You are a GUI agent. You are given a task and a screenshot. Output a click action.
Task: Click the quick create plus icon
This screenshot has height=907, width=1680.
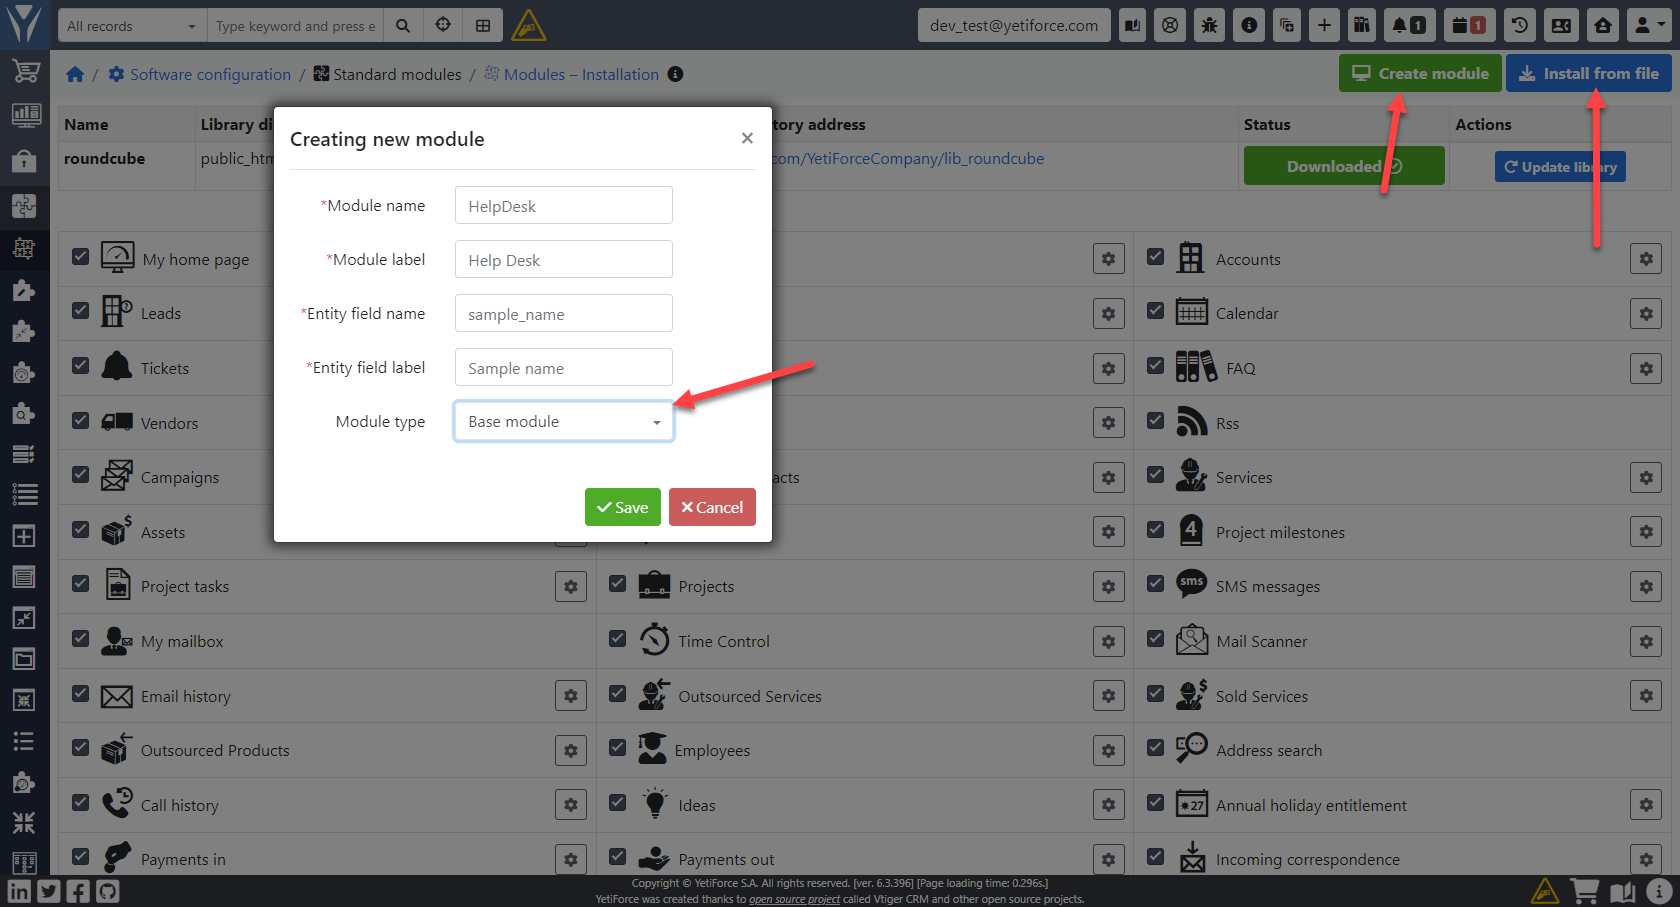tap(1324, 26)
